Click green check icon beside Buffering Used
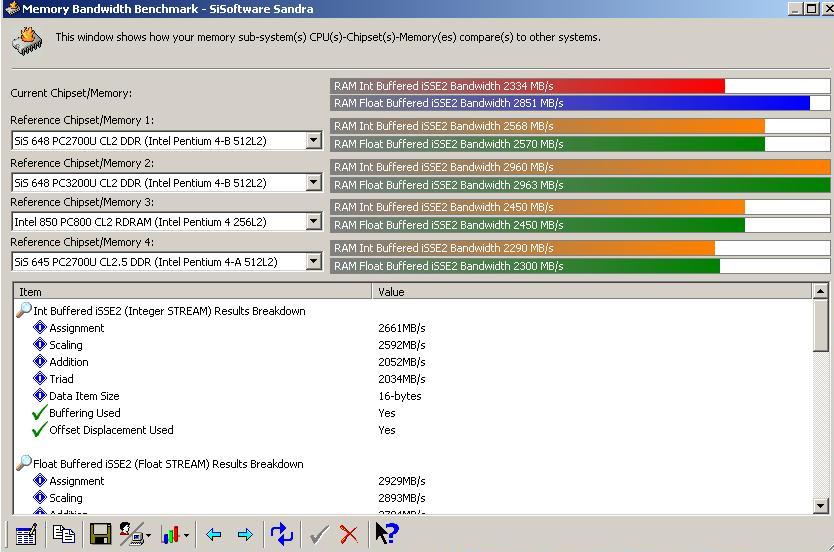Screen dimensions: 834x552 39,413
